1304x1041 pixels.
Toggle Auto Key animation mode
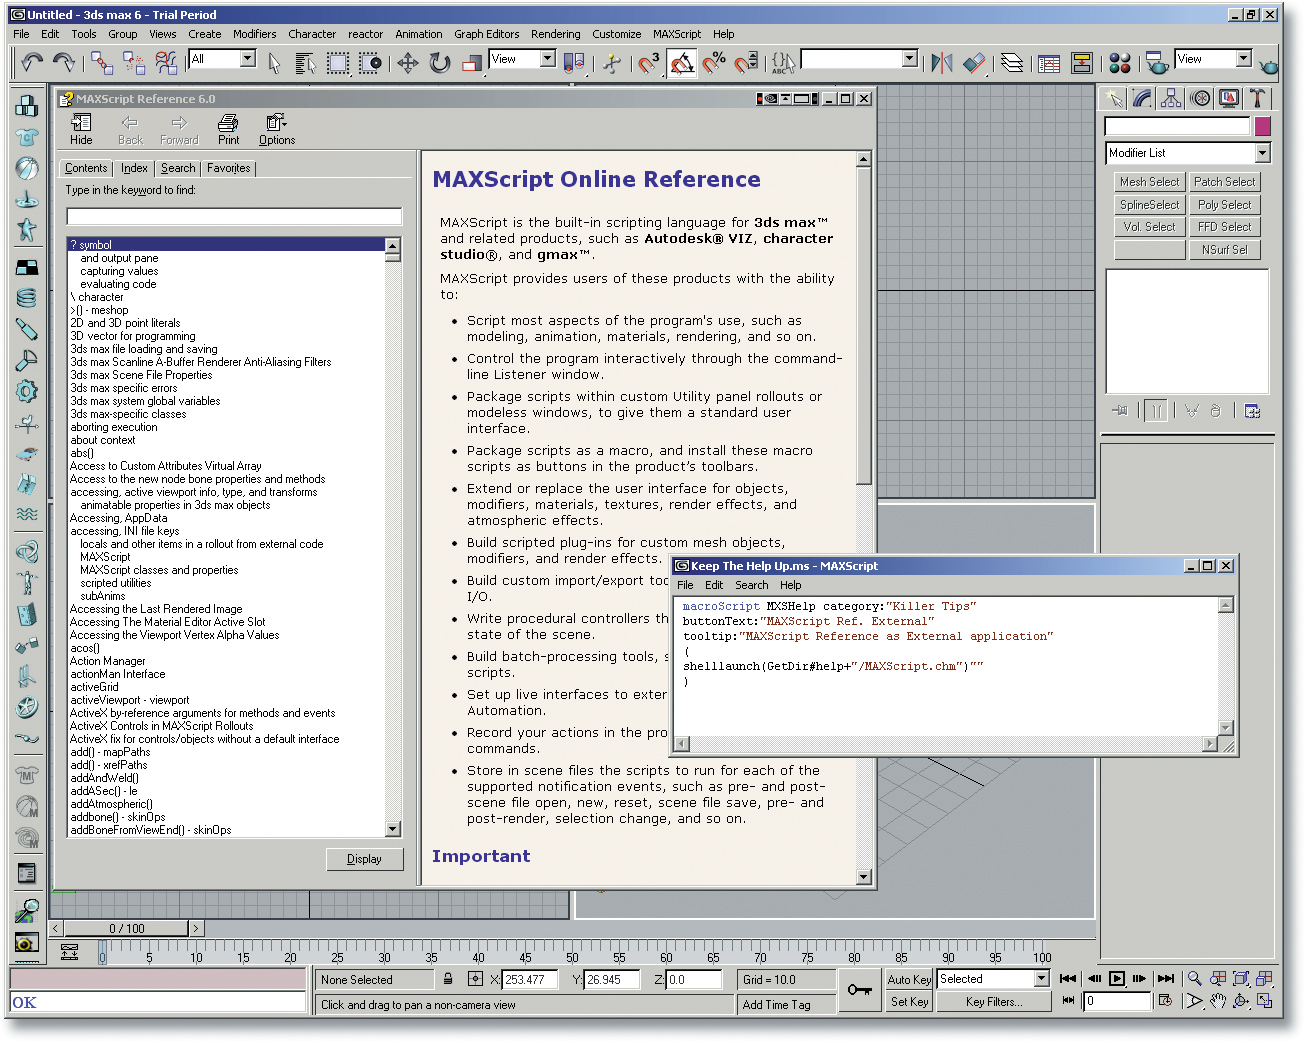click(909, 980)
